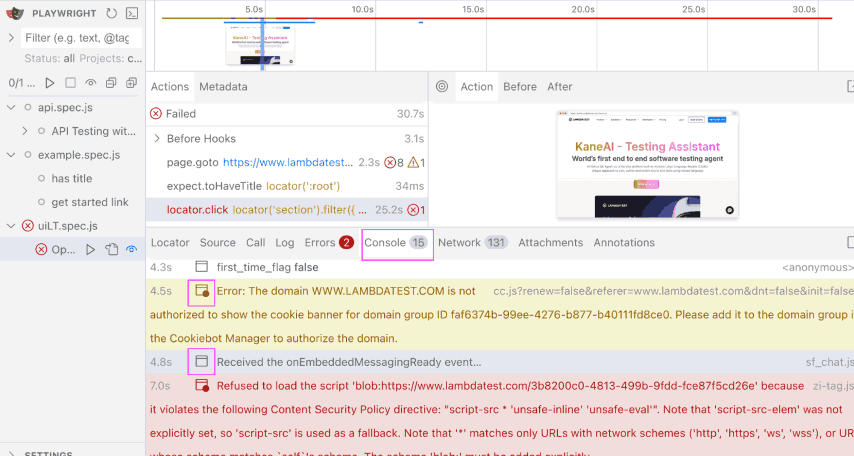Toggle watch on the failed uiLT test
This screenshot has height=456, width=854.
(x=131, y=249)
